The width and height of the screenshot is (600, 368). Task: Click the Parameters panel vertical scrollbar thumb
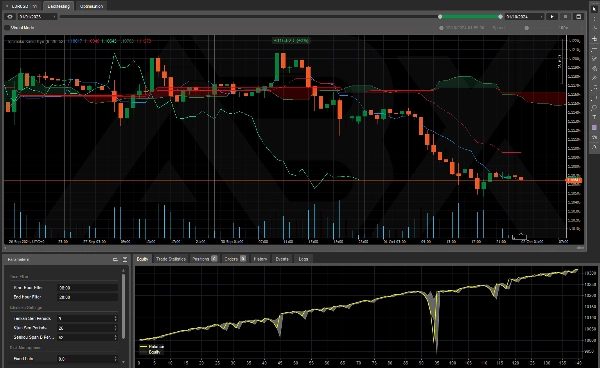123,306
